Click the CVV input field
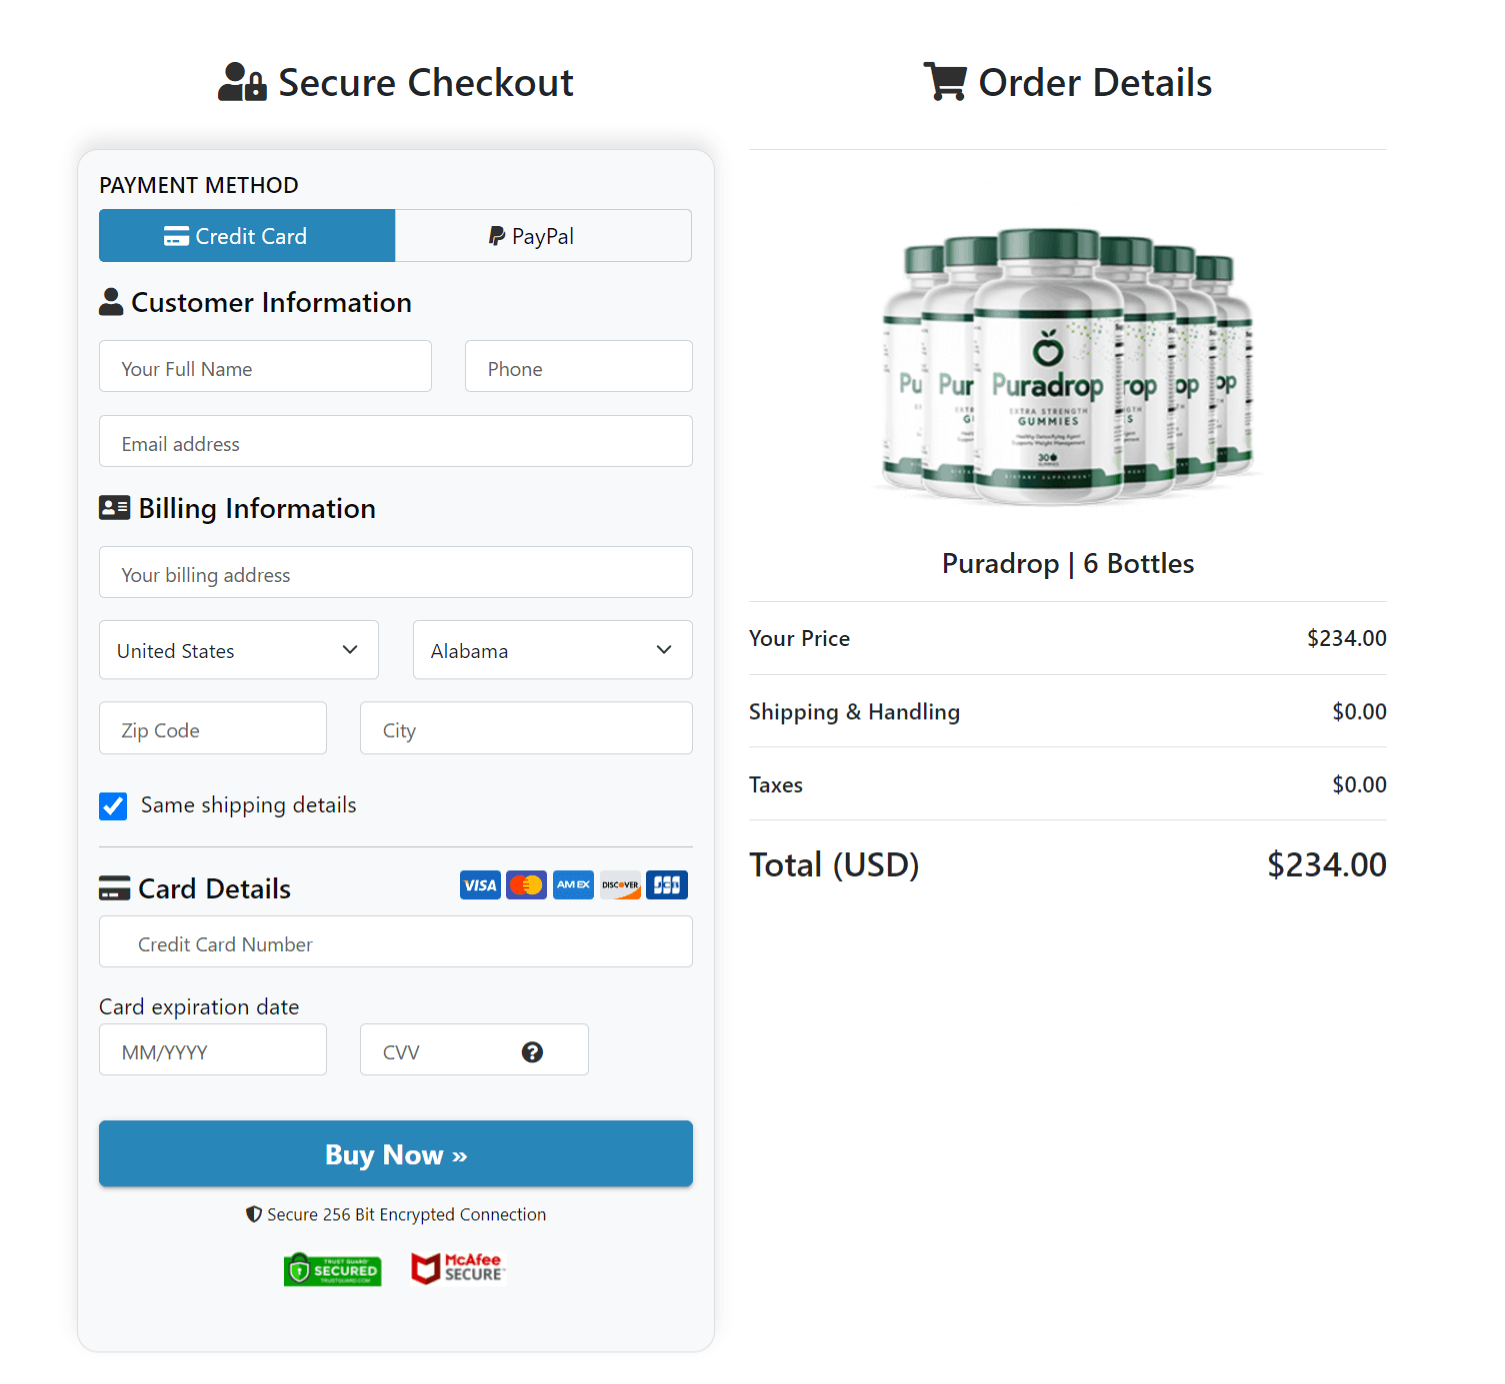 (474, 1049)
